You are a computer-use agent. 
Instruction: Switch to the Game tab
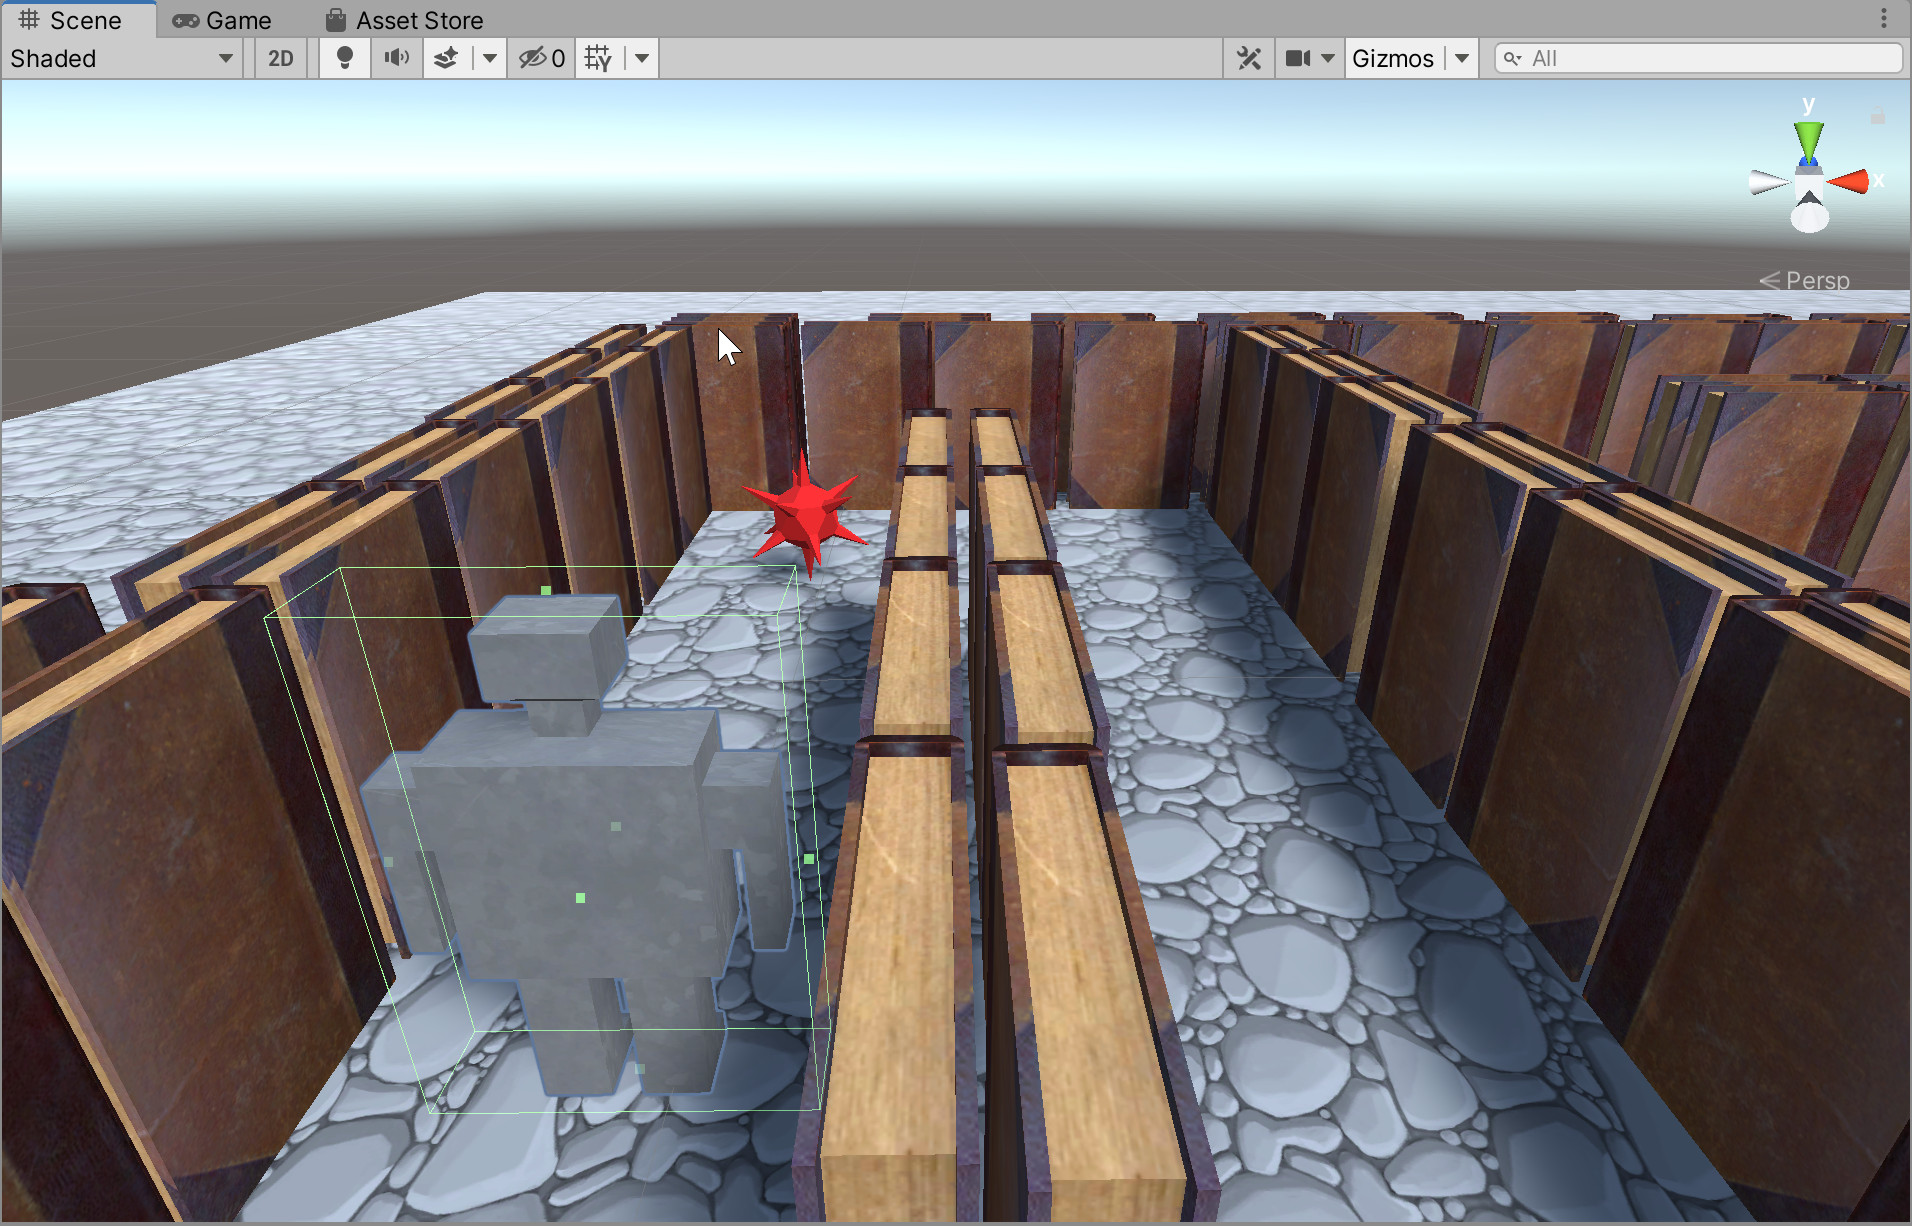coord(222,20)
